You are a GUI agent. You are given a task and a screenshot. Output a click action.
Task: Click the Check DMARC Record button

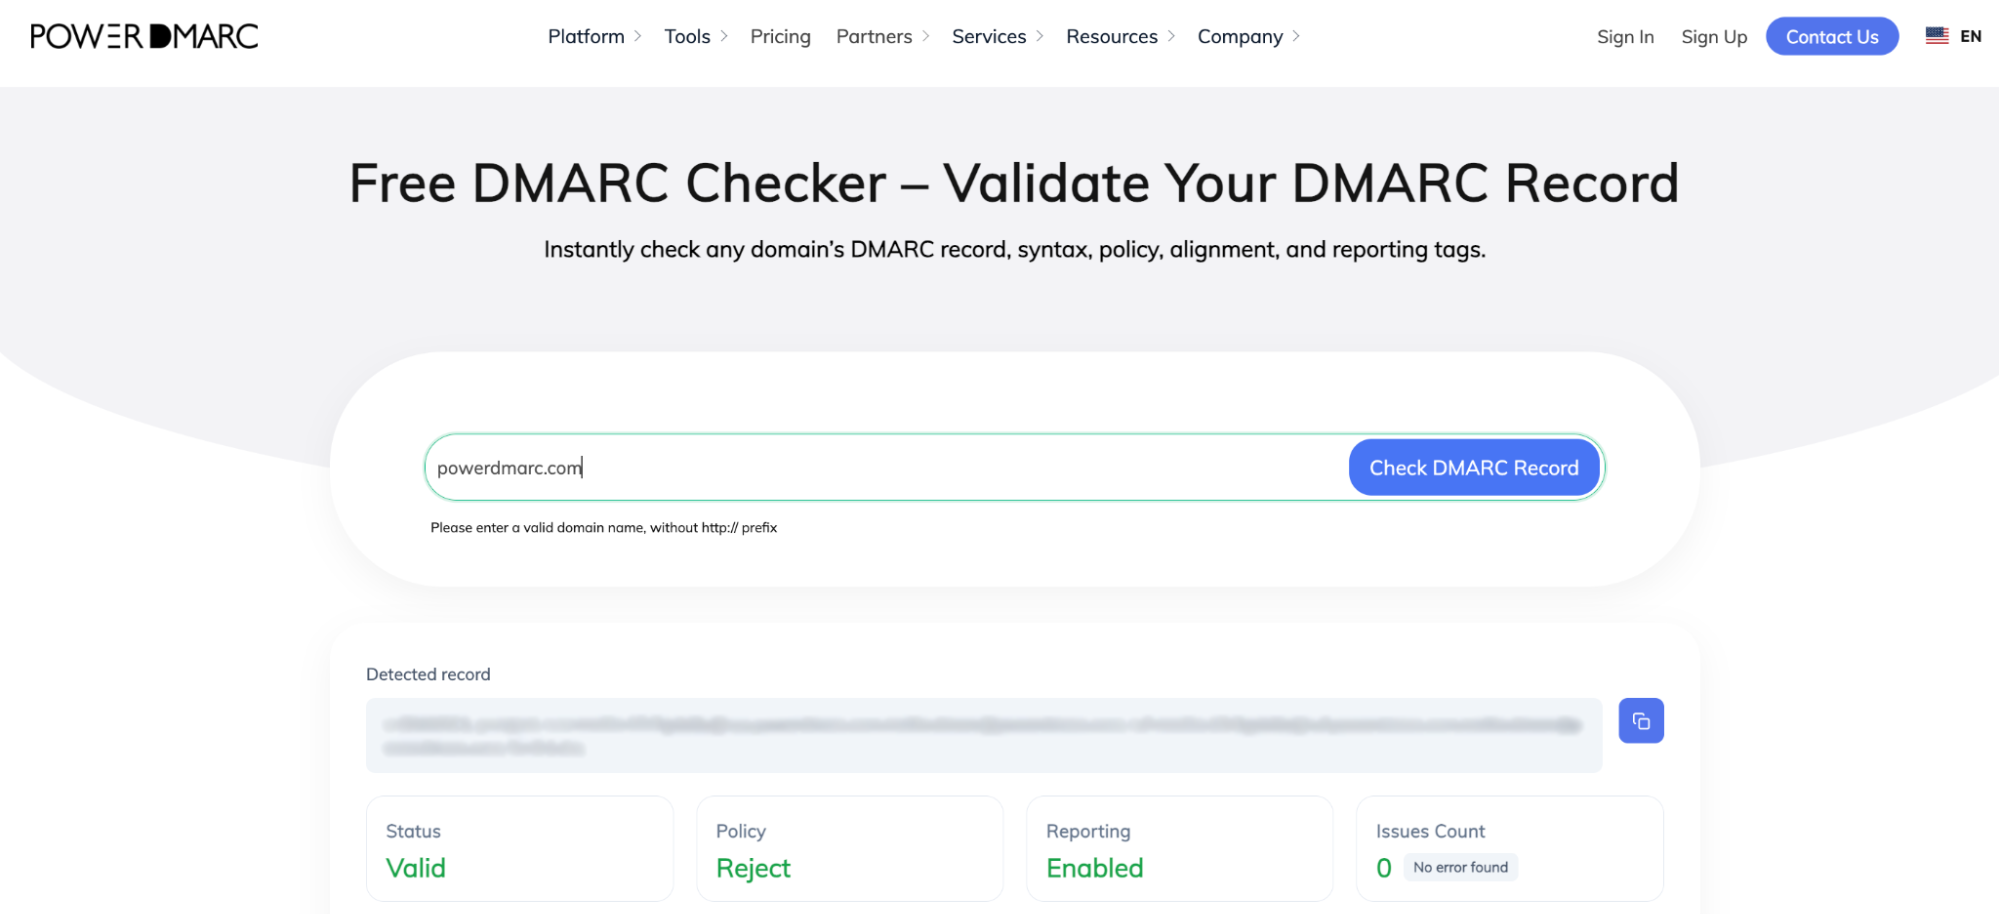tap(1474, 467)
